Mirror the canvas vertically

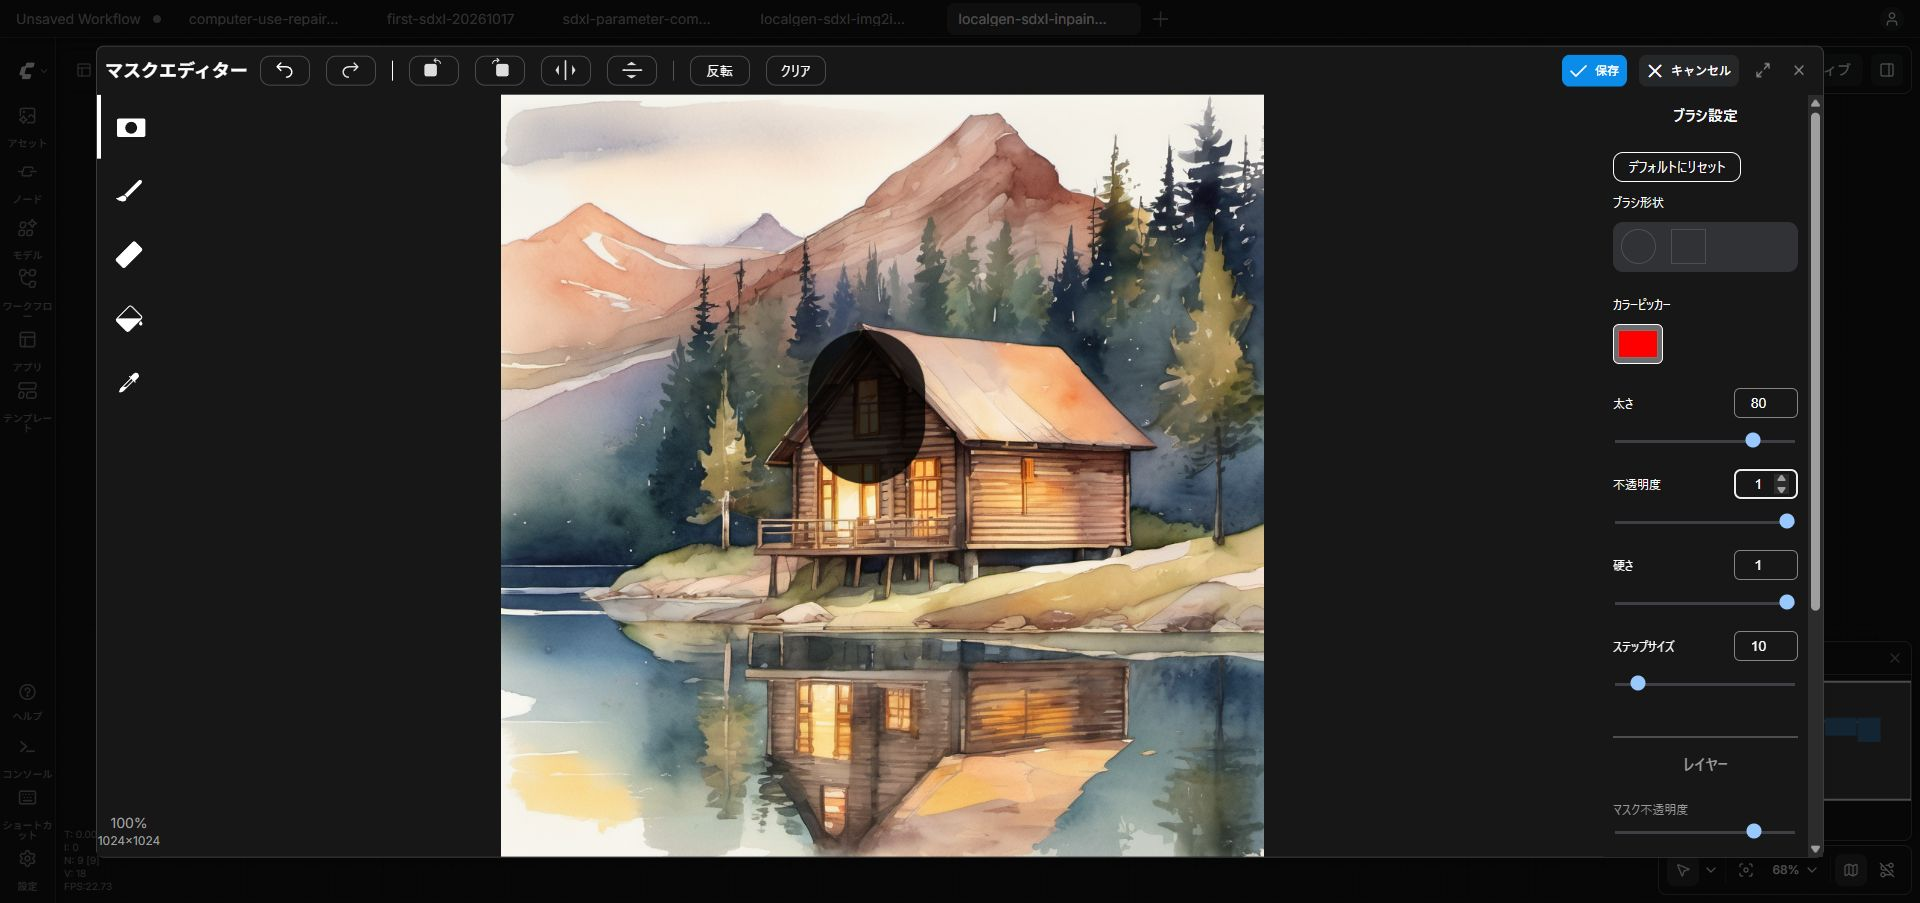tap(632, 71)
